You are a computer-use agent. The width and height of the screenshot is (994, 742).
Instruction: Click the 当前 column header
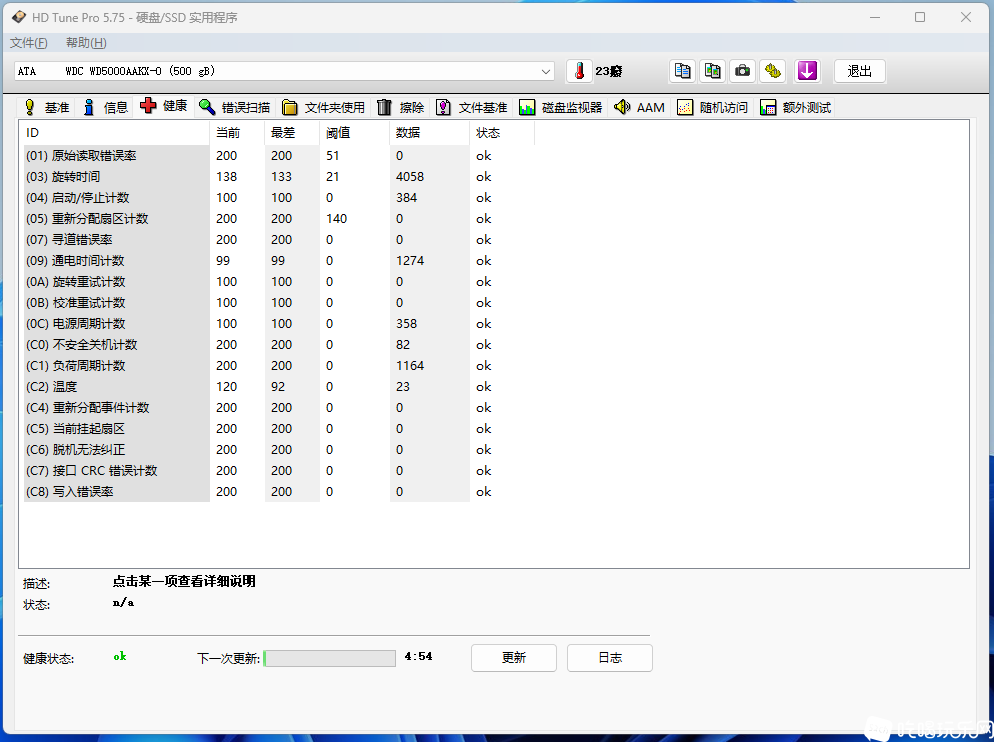pos(237,133)
